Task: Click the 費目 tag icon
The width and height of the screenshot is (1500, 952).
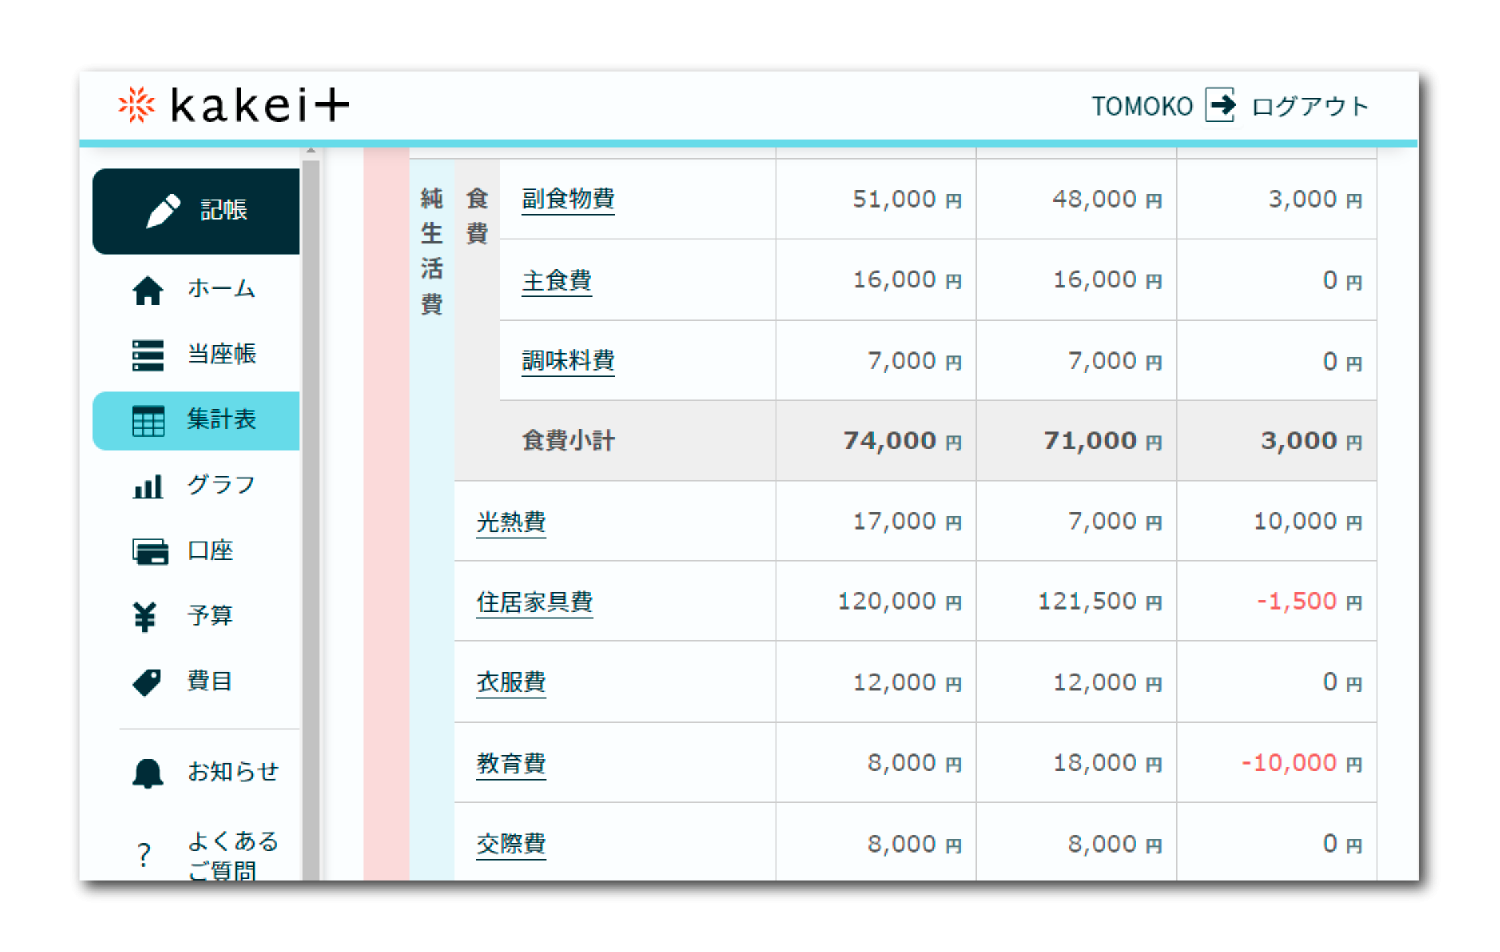Action: tap(147, 682)
